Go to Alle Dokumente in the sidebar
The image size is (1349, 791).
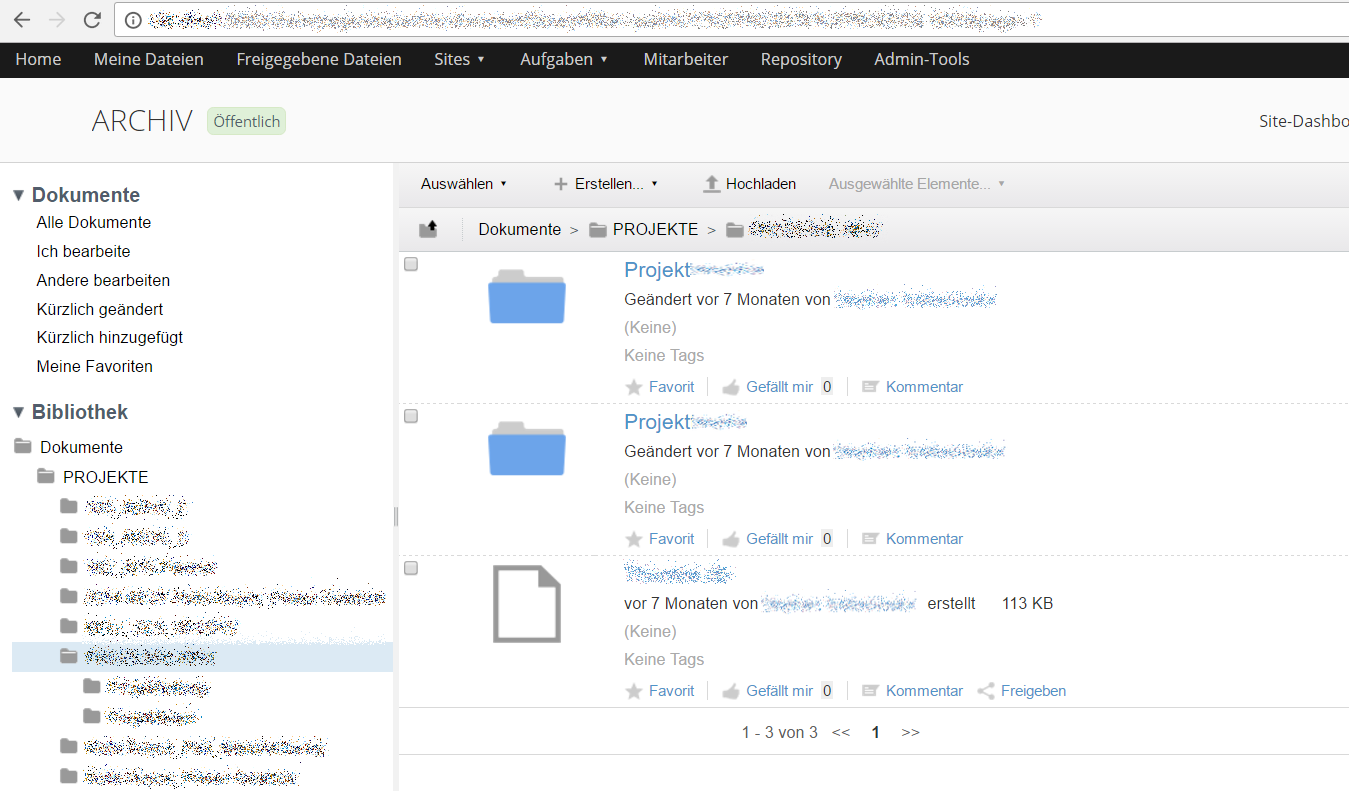(x=93, y=222)
